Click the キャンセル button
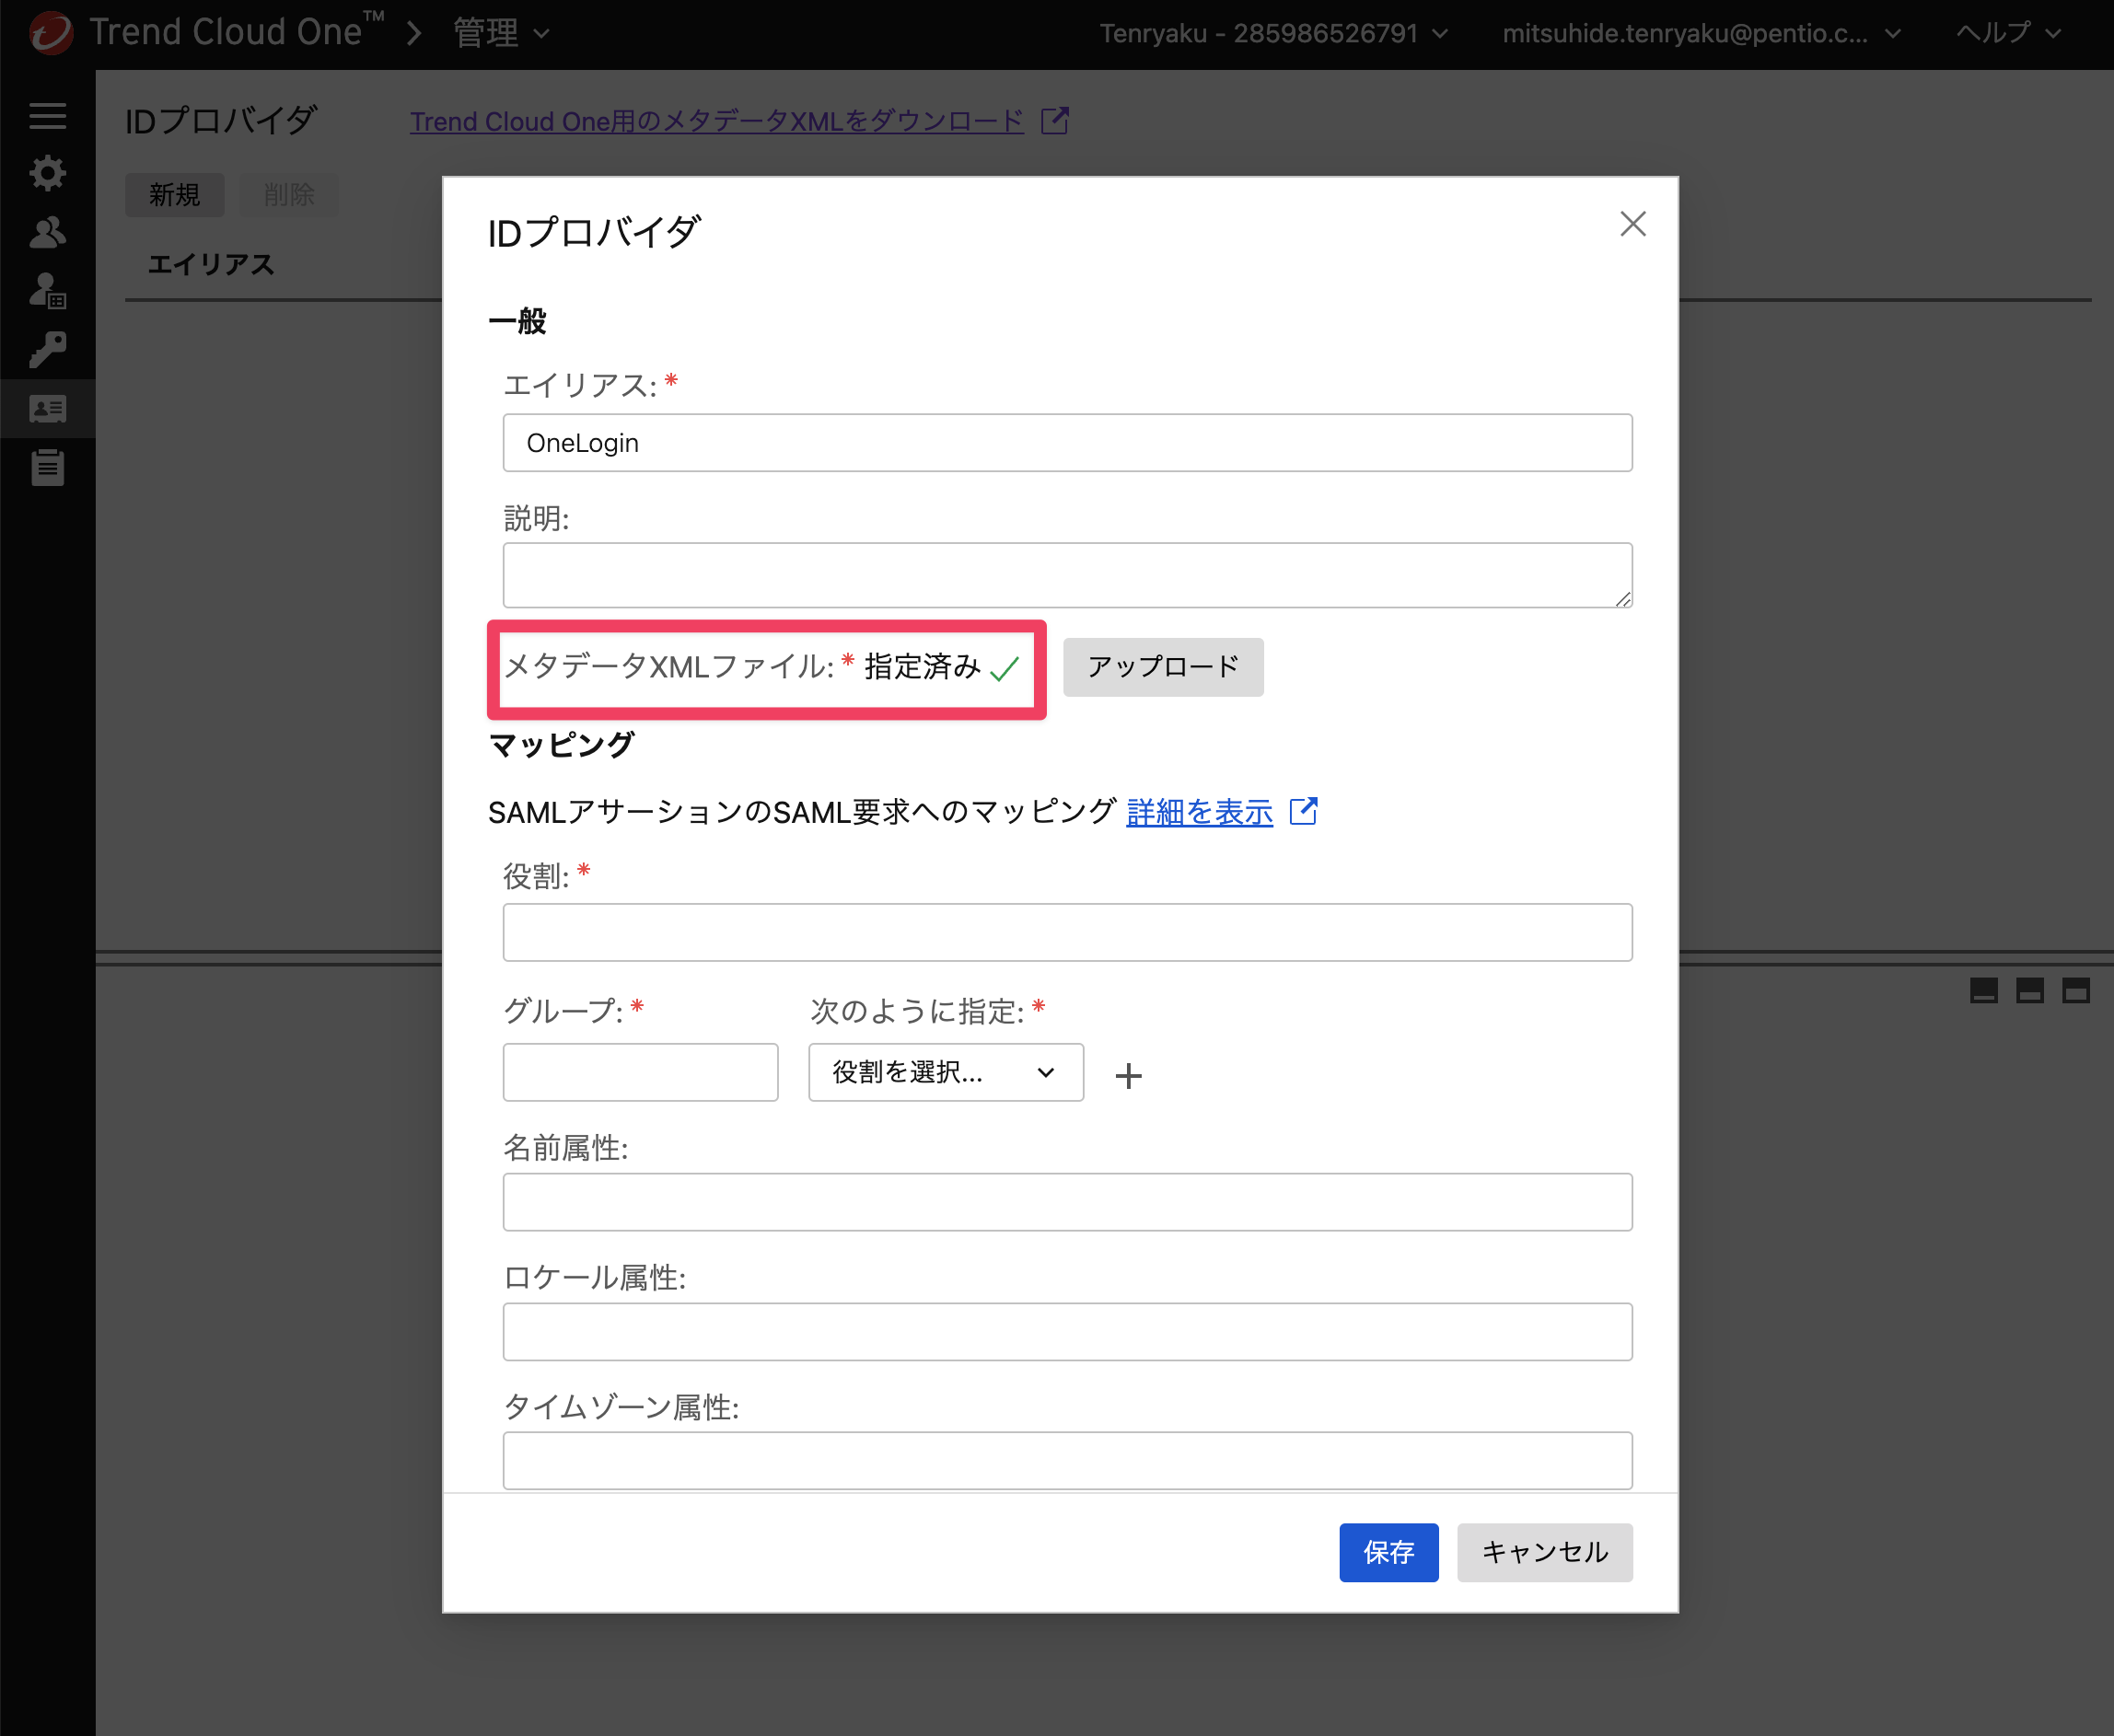 tap(1544, 1552)
